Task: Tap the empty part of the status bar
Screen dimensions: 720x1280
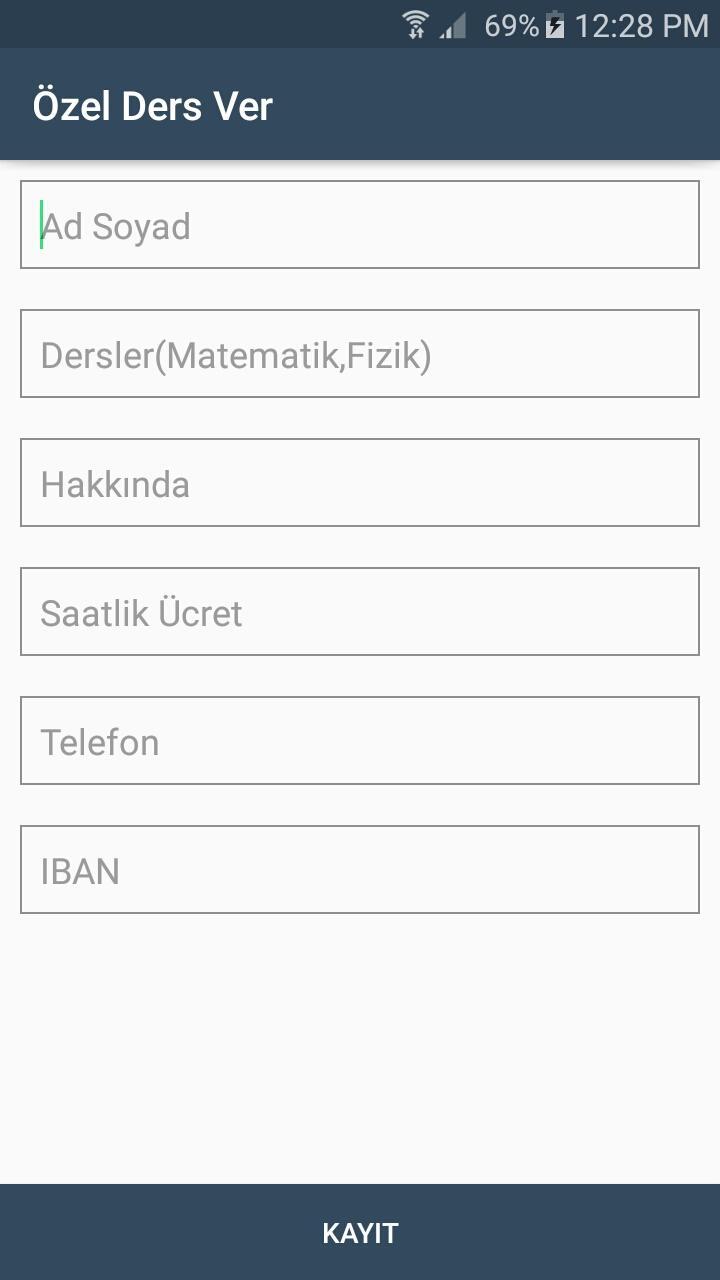Action: click(200, 24)
